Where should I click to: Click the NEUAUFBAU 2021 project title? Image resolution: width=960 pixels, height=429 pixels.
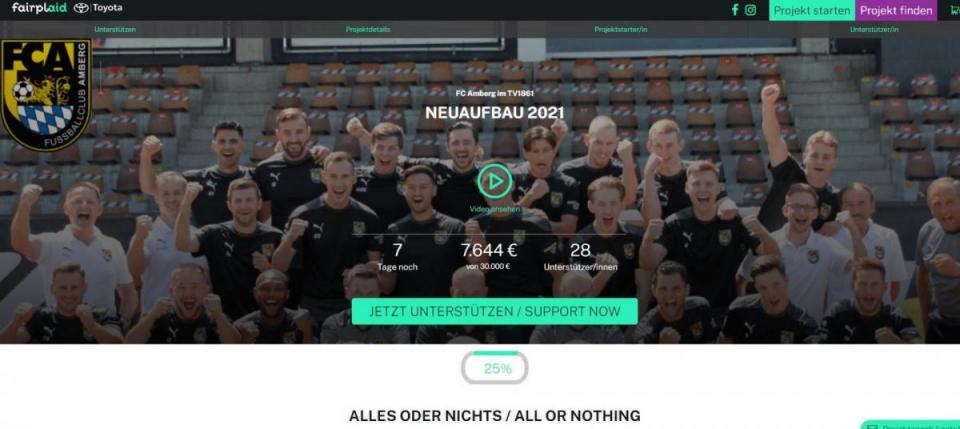click(x=495, y=113)
